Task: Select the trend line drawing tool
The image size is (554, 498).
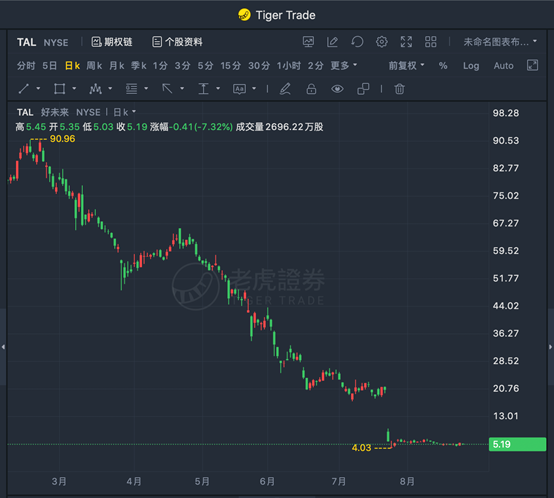Action: coord(24,89)
